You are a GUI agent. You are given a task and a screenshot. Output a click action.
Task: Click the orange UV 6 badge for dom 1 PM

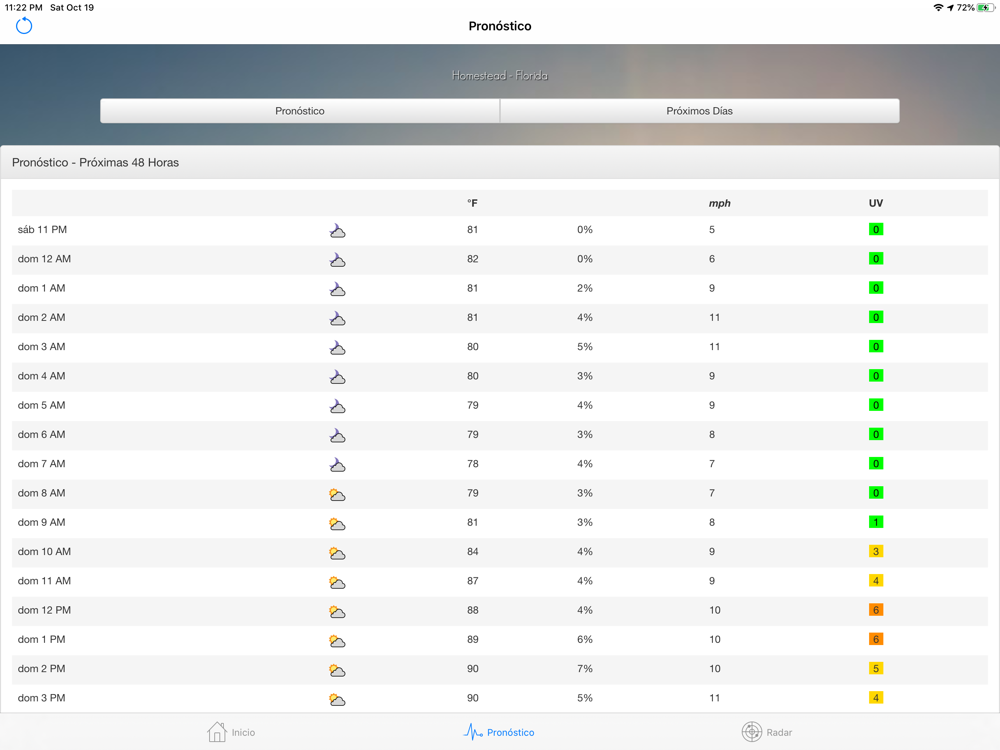coord(876,639)
